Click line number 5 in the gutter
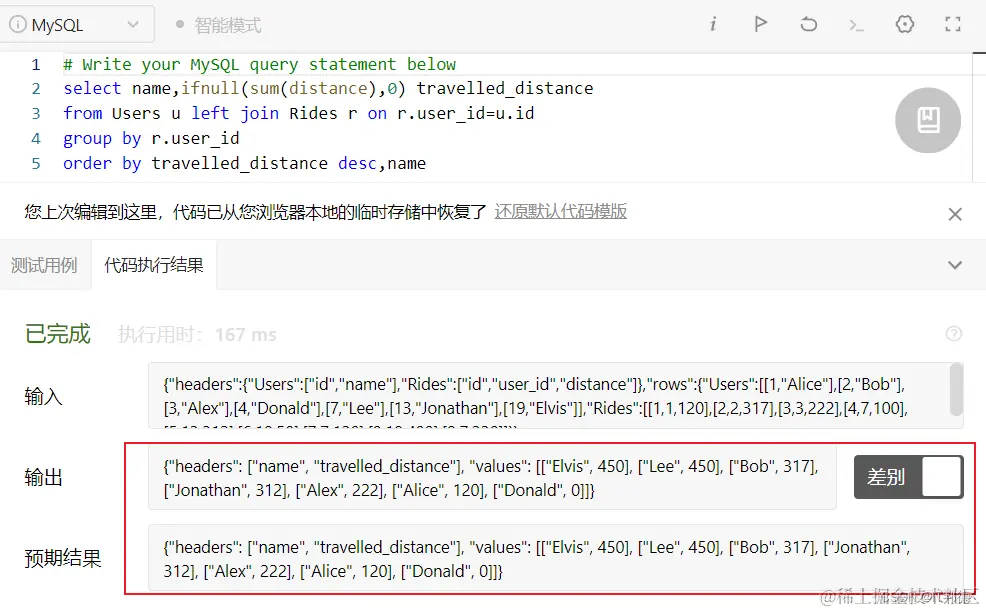 pyautogui.click(x=36, y=163)
